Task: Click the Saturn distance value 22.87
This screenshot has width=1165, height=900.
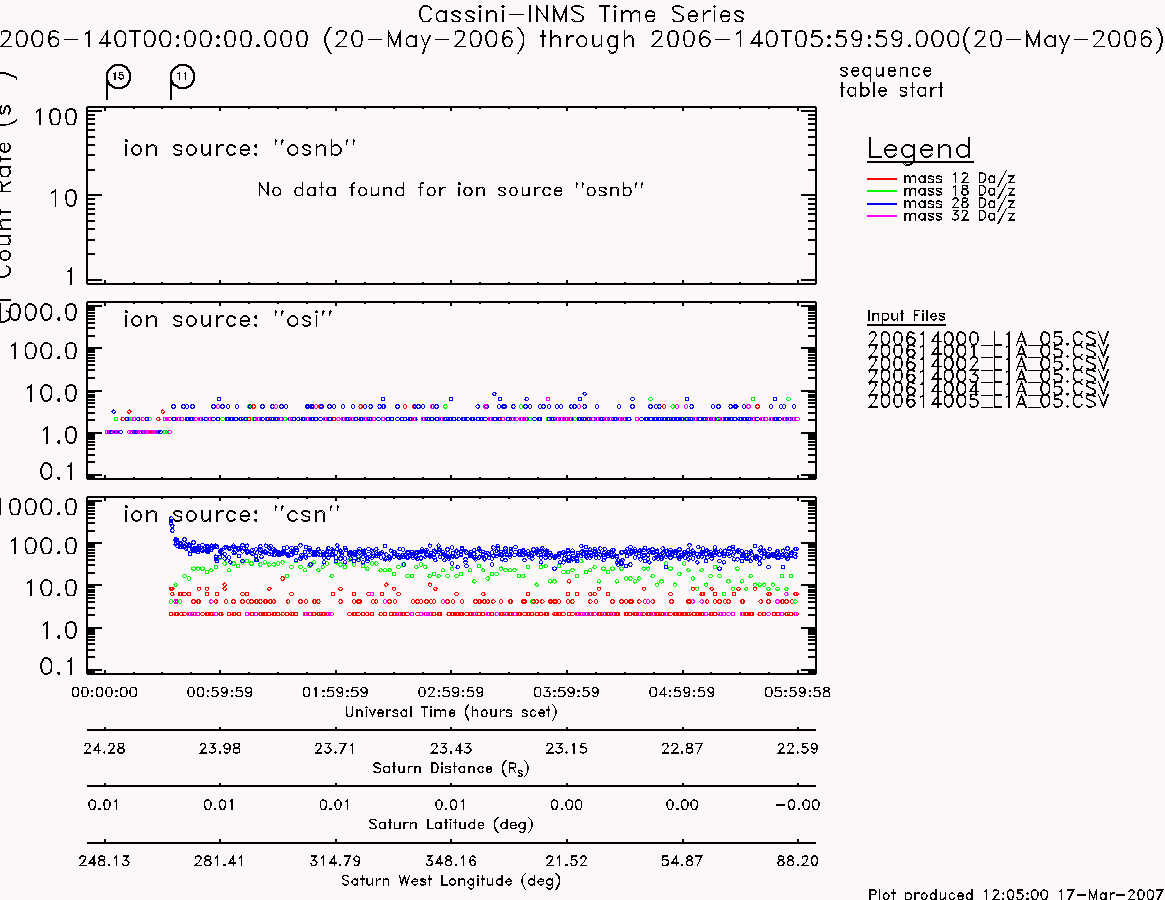Action: (x=681, y=748)
